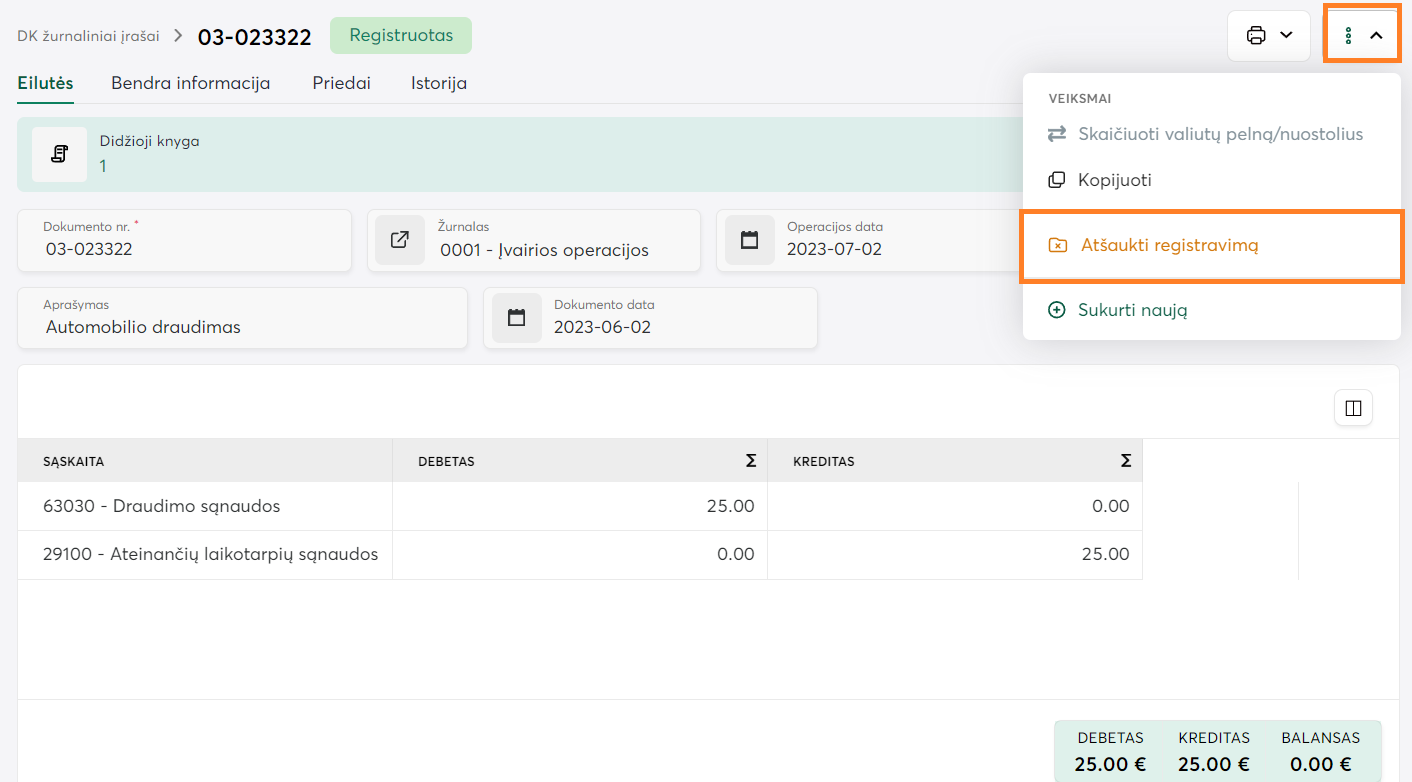Viewport: 1412px width, 782px height.
Task: Click the sum icon in Kreditas header
Action: 1125,461
